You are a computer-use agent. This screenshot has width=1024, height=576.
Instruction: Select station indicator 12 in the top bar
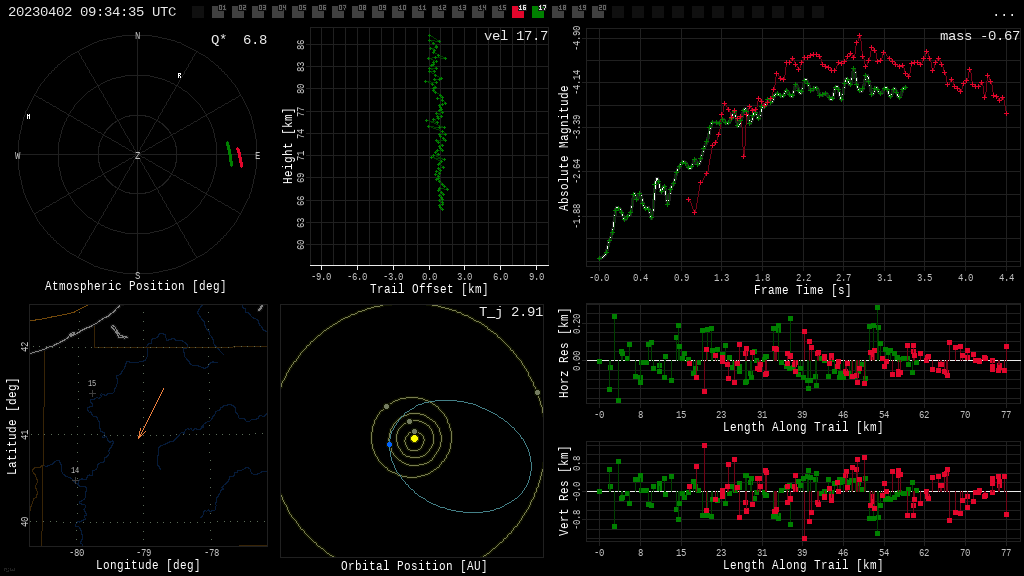438,11
